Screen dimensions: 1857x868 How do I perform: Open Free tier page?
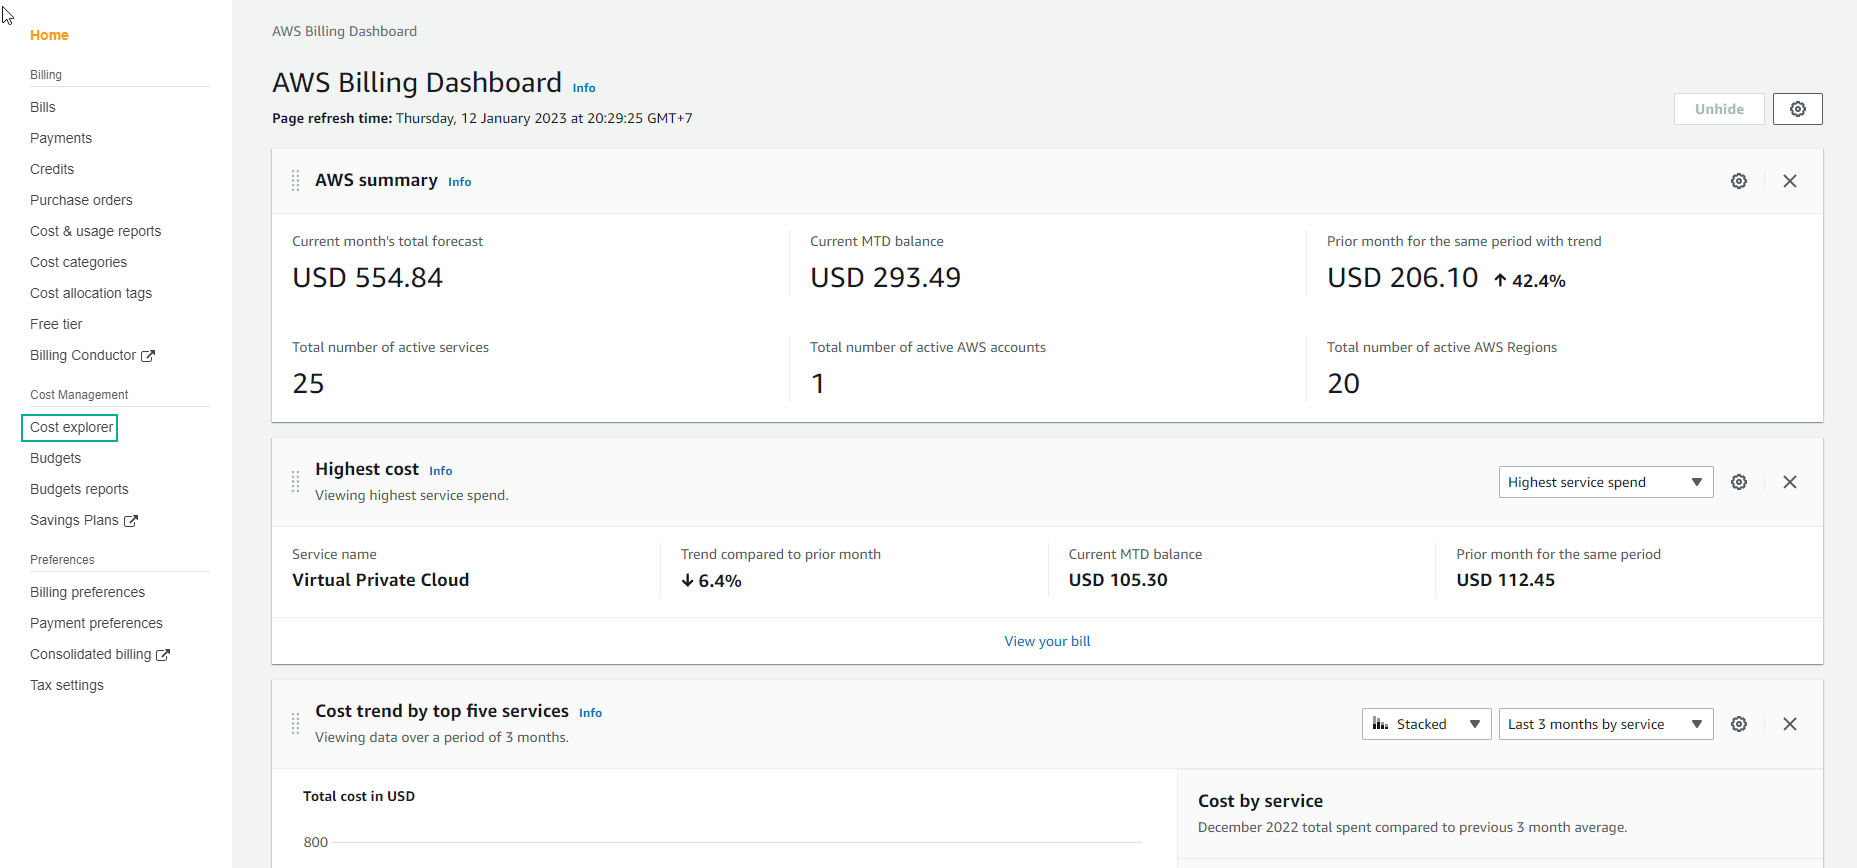[56, 324]
